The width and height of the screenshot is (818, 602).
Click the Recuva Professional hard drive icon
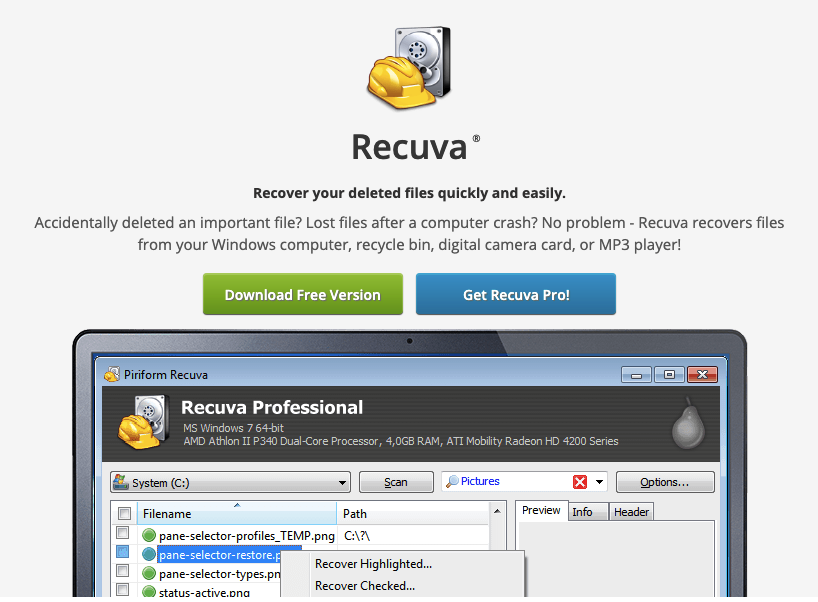[144, 421]
